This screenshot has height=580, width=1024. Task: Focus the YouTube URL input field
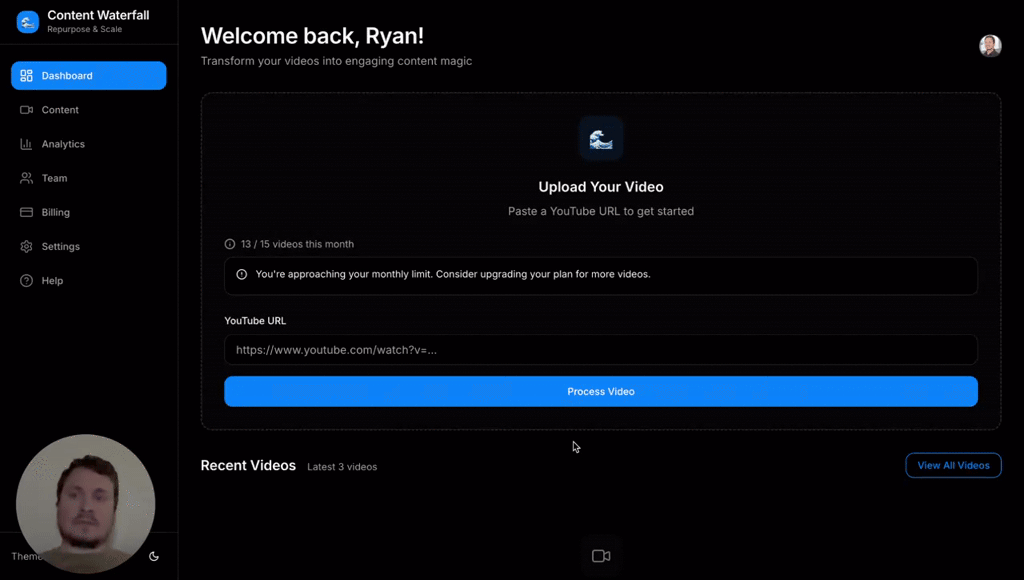pyautogui.click(x=601, y=350)
